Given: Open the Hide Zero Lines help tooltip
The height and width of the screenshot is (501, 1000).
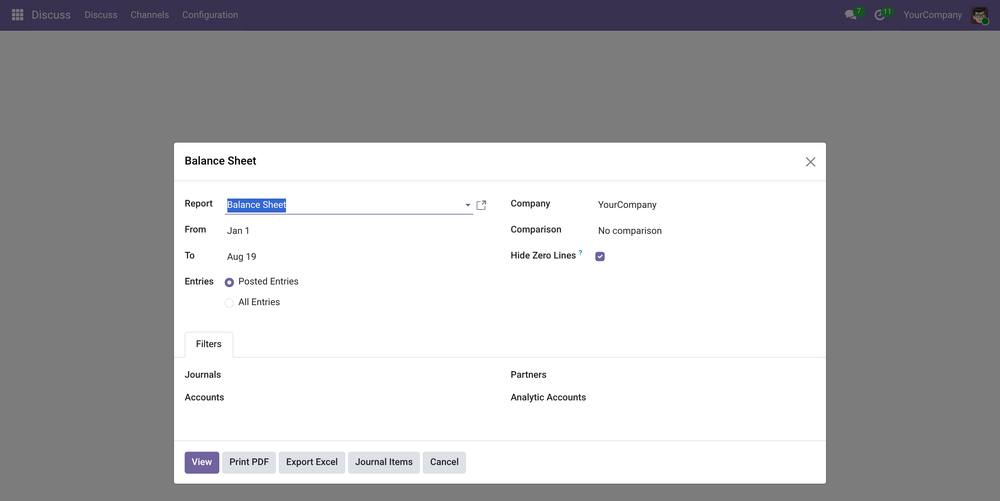Looking at the screenshot, I should [580, 253].
